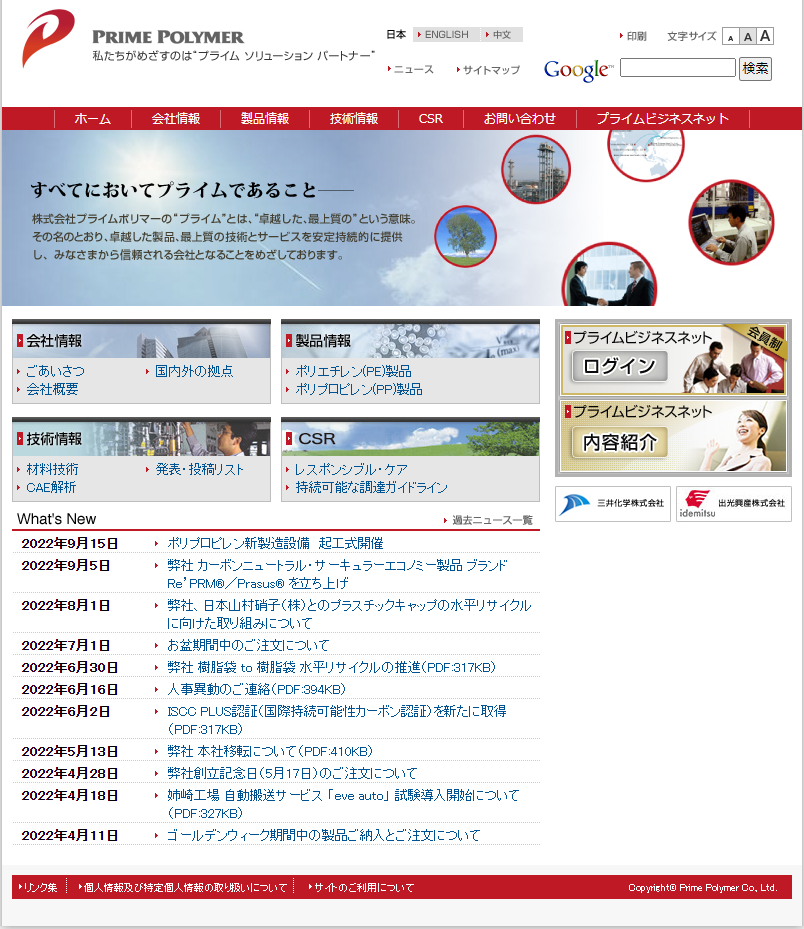
Task: Open news ポリプロピレン新製造設備 起工式開催
Action: [275, 543]
